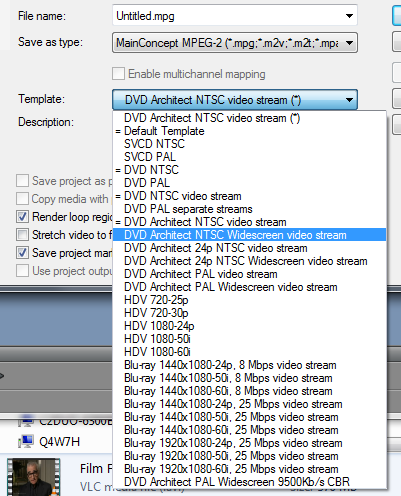Open the Save as type dropdown
Viewport: 401px width, 496px height.
tap(235, 43)
